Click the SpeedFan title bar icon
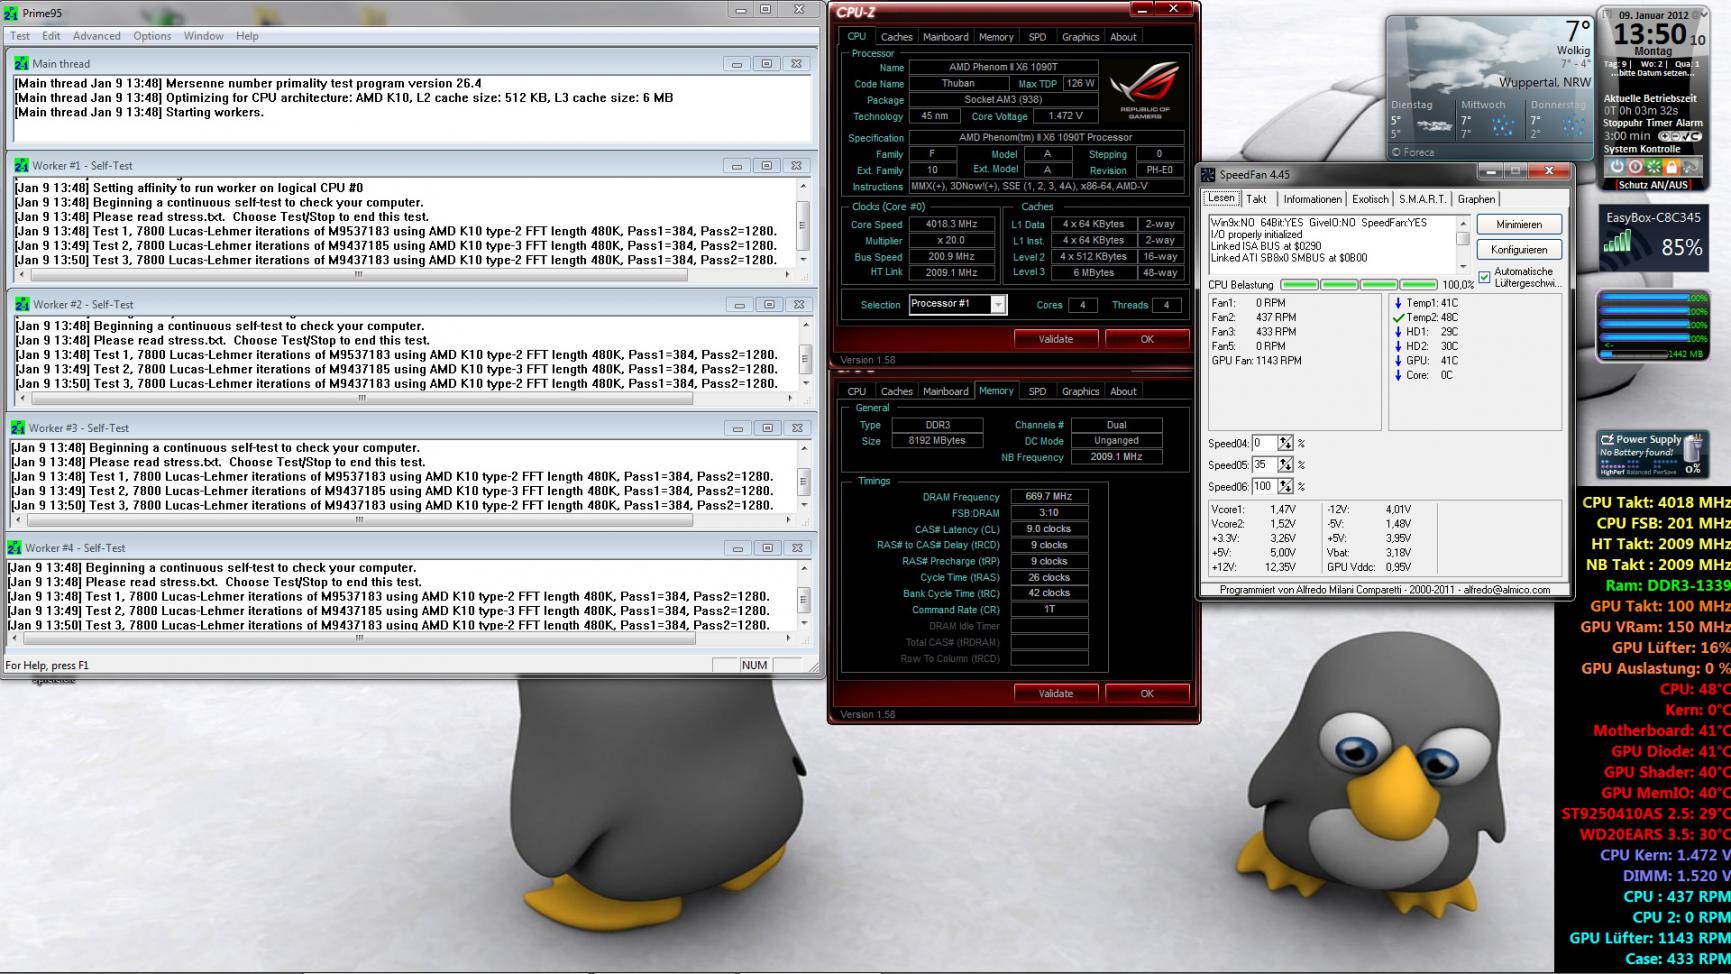 tap(1209, 174)
